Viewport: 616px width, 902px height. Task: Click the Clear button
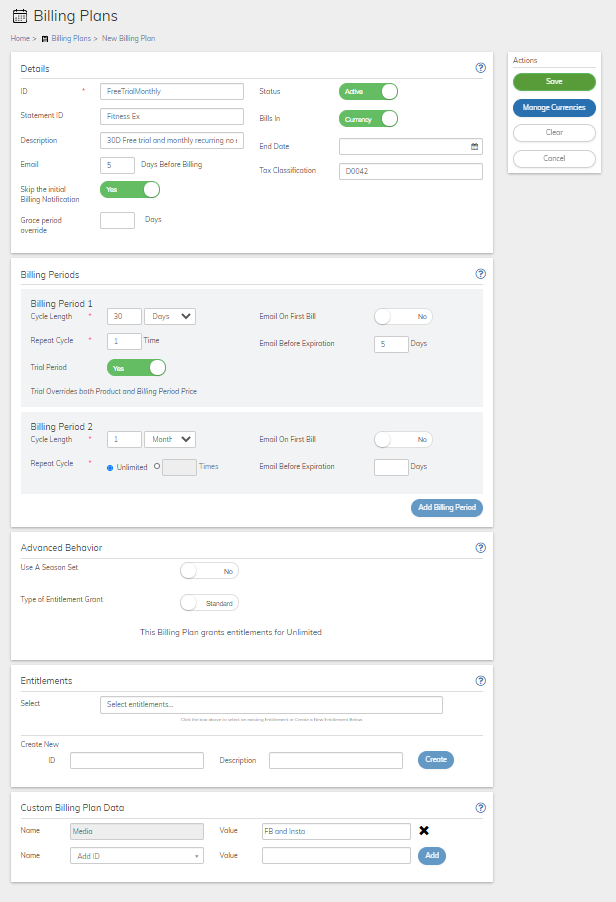554,133
